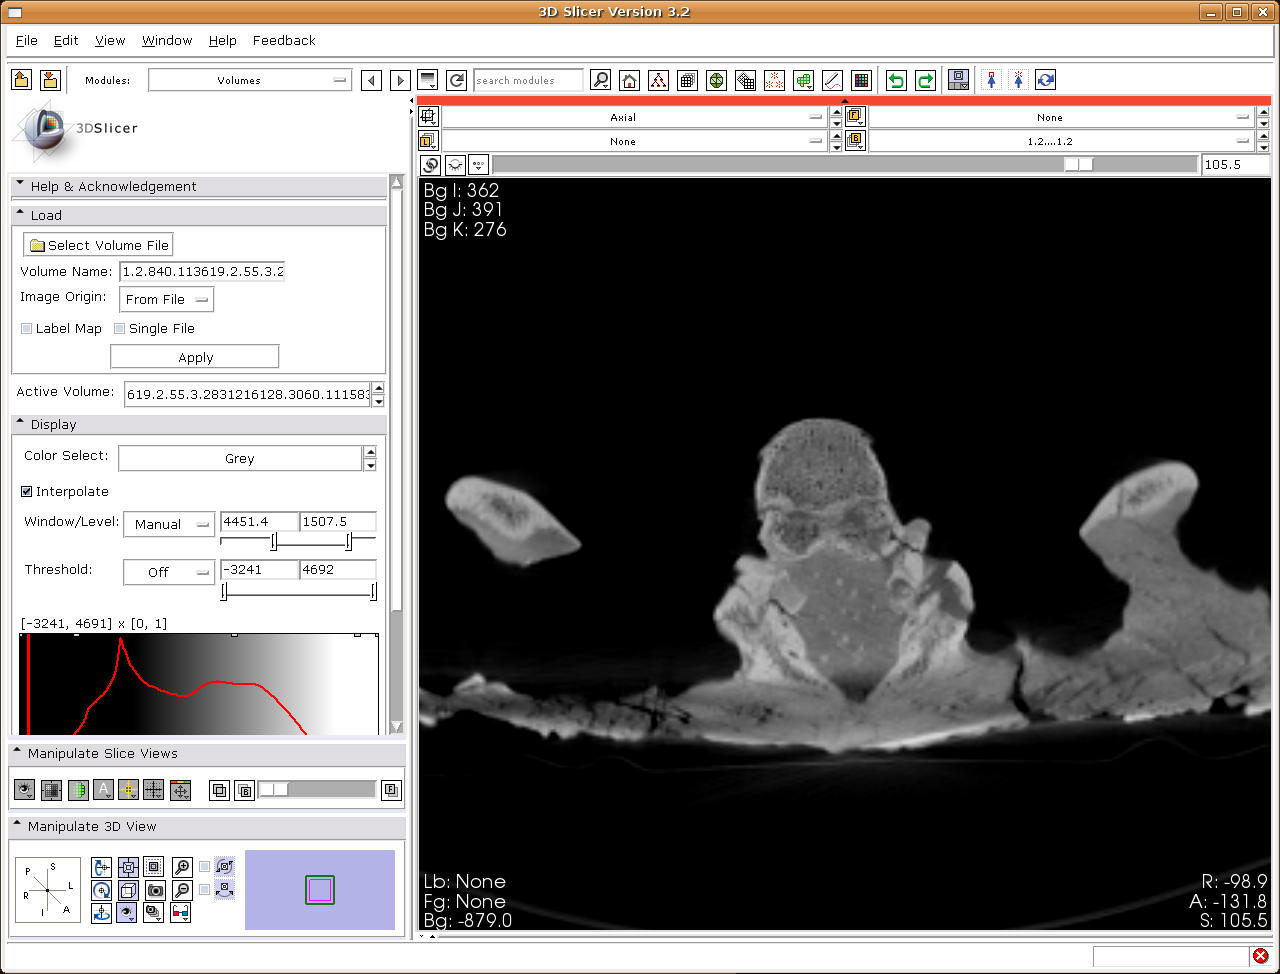This screenshot has width=1280, height=974.
Task: Enable the Single File checkbox
Action: tap(120, 329)
